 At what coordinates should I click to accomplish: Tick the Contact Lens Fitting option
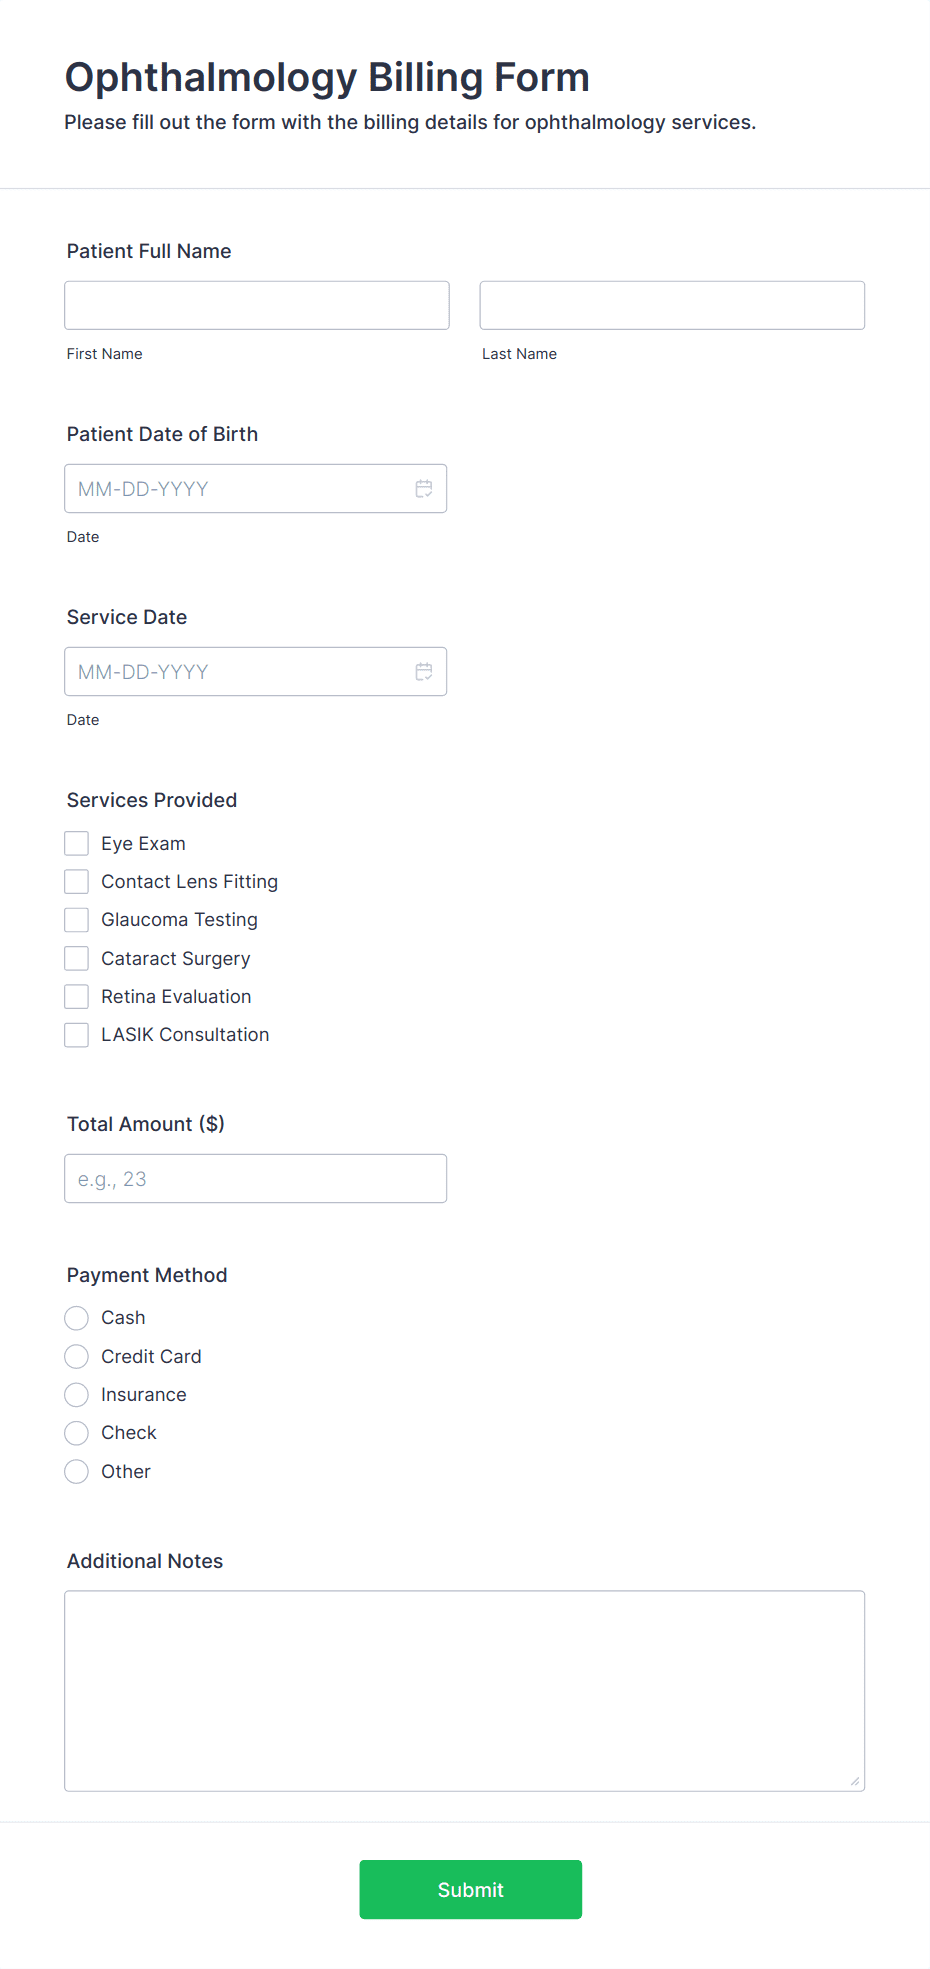pyautogui.click(x=77, y=882)
